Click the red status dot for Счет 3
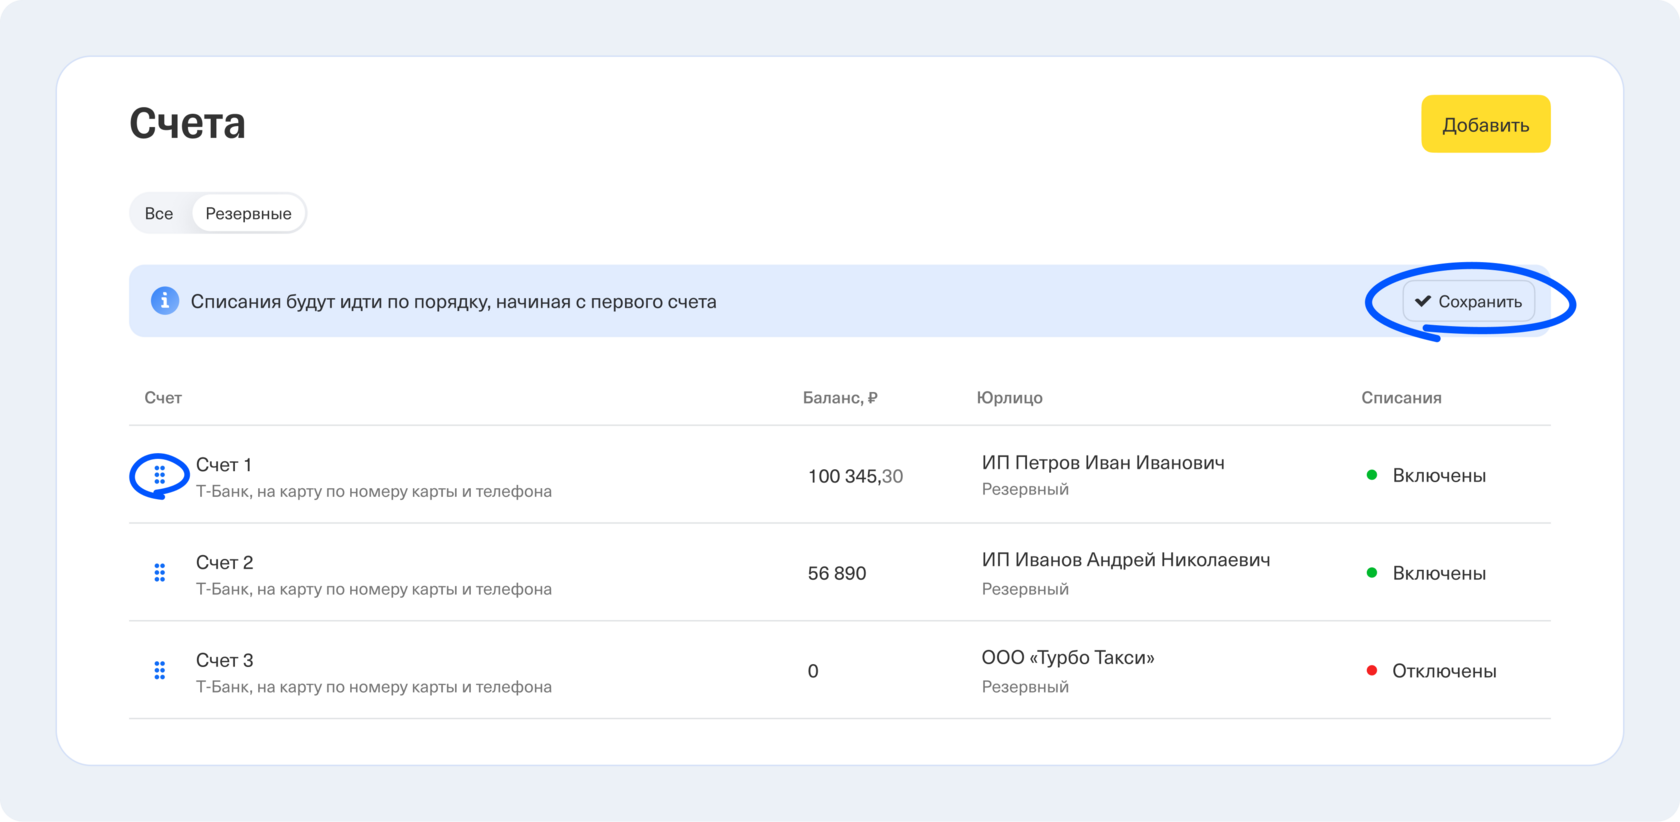Viewport: 1680px width, 822px height. (x=1372, y=671)
